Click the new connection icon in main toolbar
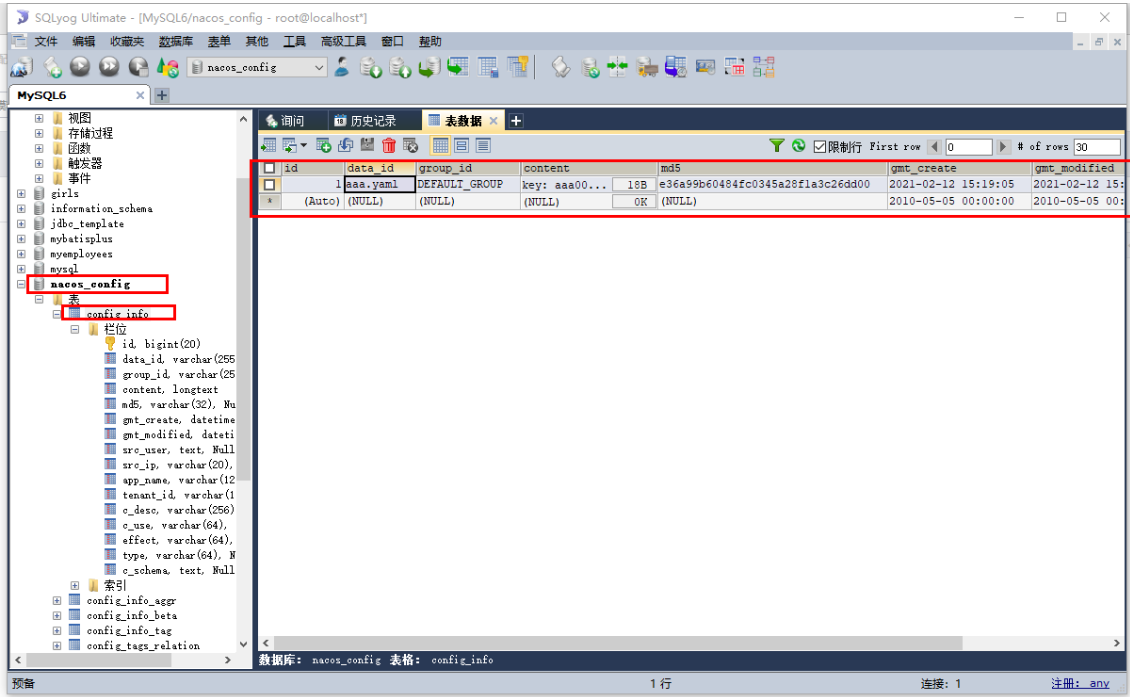This screenshot has height=697, width=1130. click(22, 67)
